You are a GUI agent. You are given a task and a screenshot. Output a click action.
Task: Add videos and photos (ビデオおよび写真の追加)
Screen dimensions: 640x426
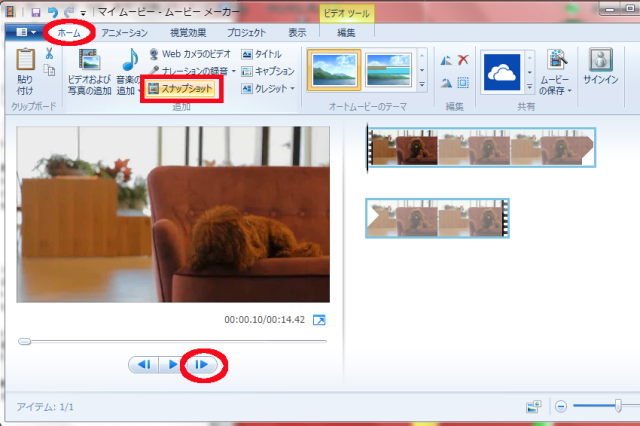(x=88, y=70)
